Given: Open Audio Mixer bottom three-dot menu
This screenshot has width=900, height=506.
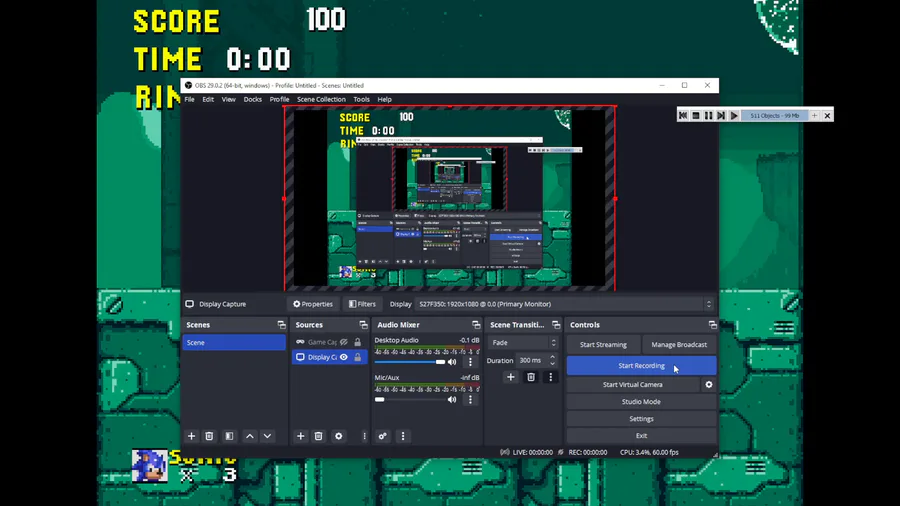Looking at the screenshot, I should (x=403, y=436).
